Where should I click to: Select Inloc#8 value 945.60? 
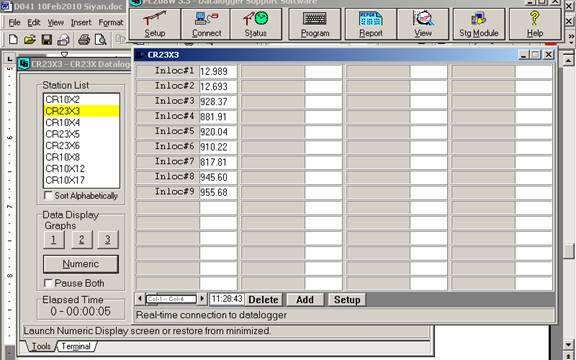[x=218, y=177]
